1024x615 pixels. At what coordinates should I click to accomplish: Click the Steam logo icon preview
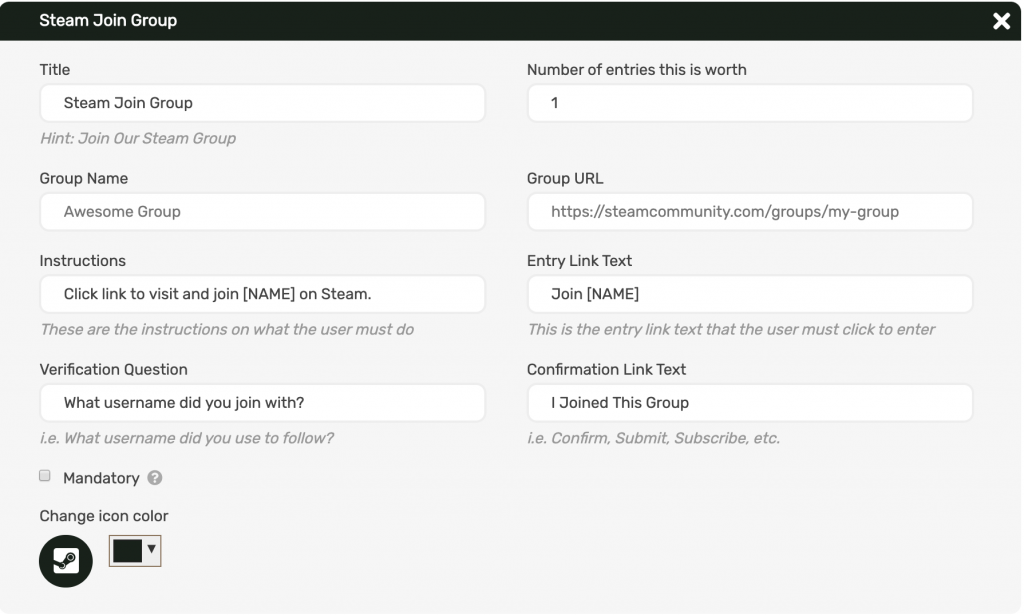65,561
